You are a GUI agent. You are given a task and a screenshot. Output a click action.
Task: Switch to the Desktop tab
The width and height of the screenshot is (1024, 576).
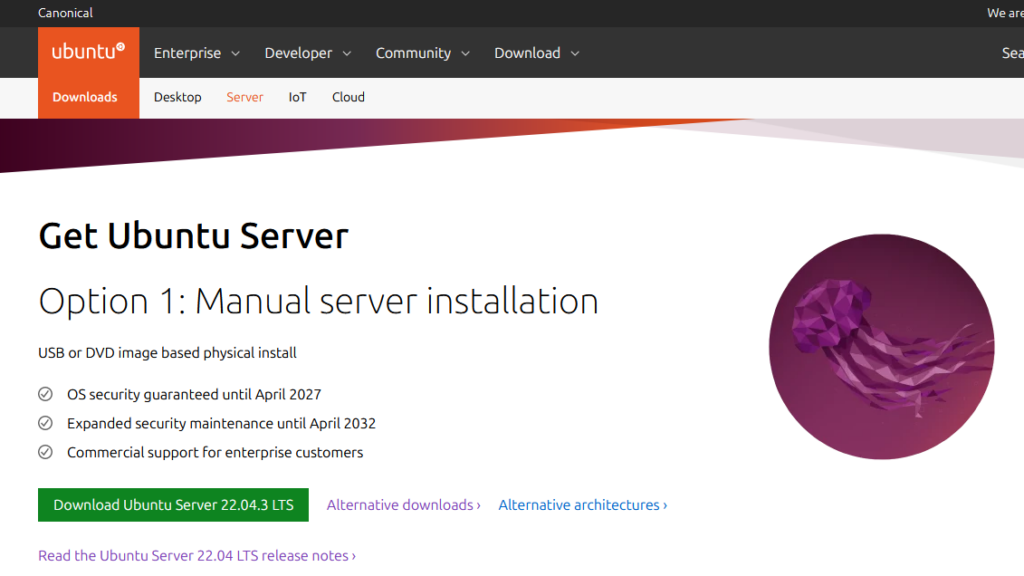[x=178, y=97]
